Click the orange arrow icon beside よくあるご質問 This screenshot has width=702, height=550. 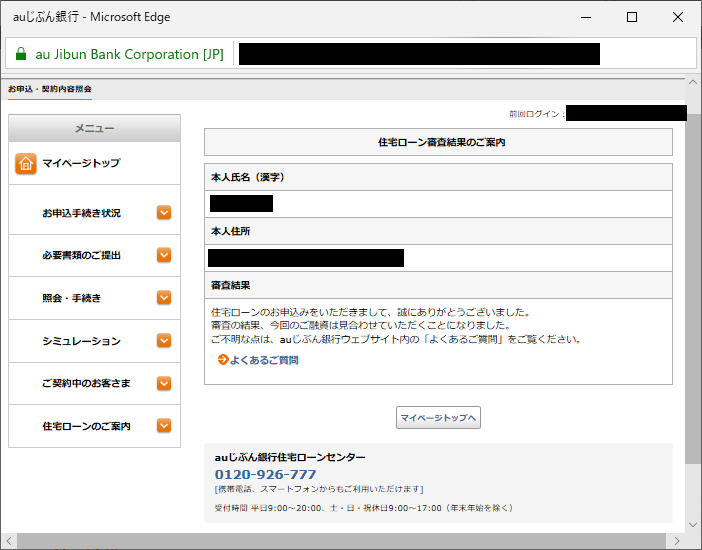pyautogui.click(x=223, y=360)
